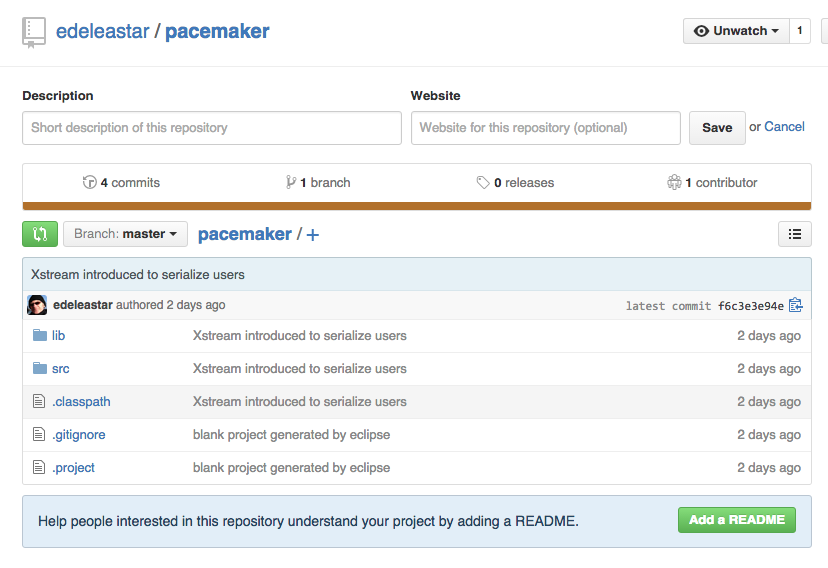Click the Cancel link

pyautogui.click(x=784, y=127)
